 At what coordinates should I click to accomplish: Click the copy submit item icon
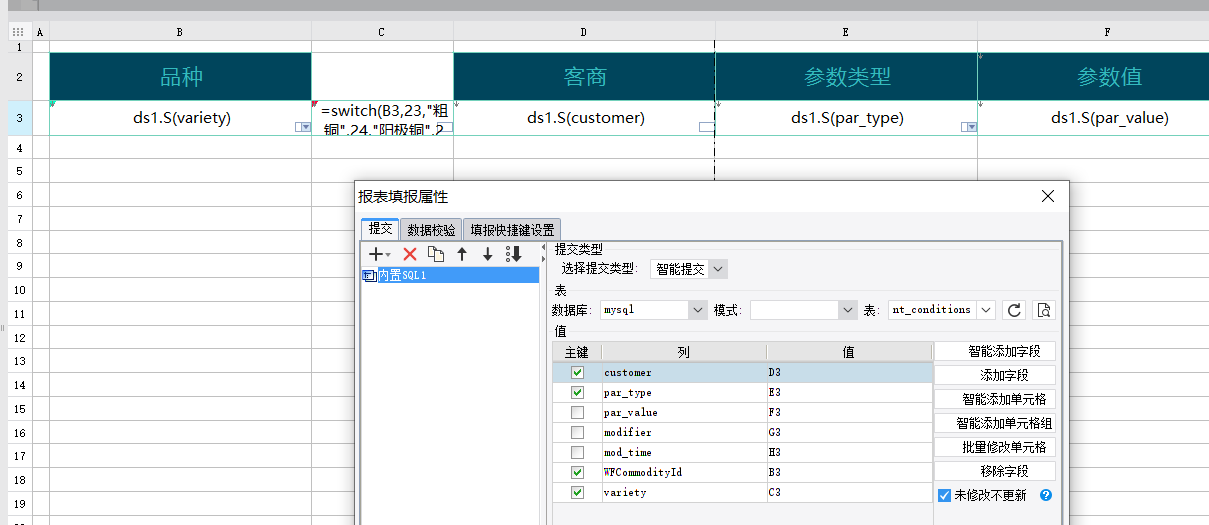pos(436,254)
